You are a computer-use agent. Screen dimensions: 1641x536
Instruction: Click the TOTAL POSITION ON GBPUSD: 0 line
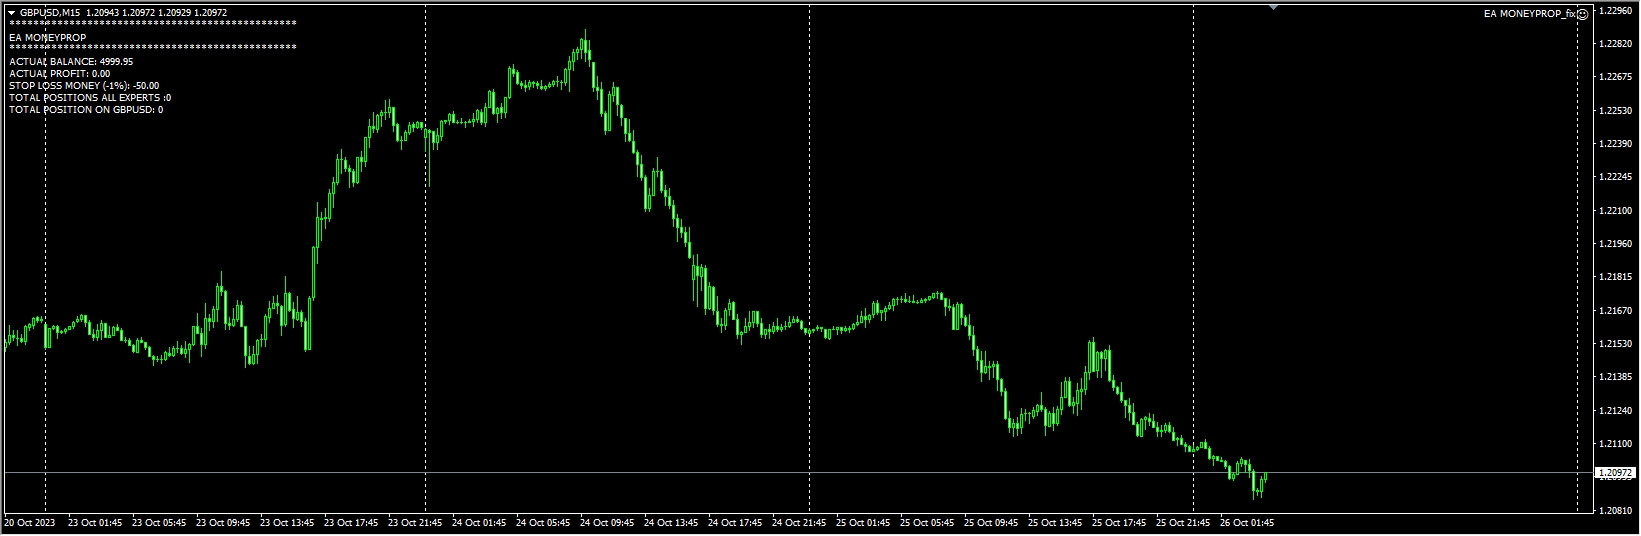tap(86, 110)
